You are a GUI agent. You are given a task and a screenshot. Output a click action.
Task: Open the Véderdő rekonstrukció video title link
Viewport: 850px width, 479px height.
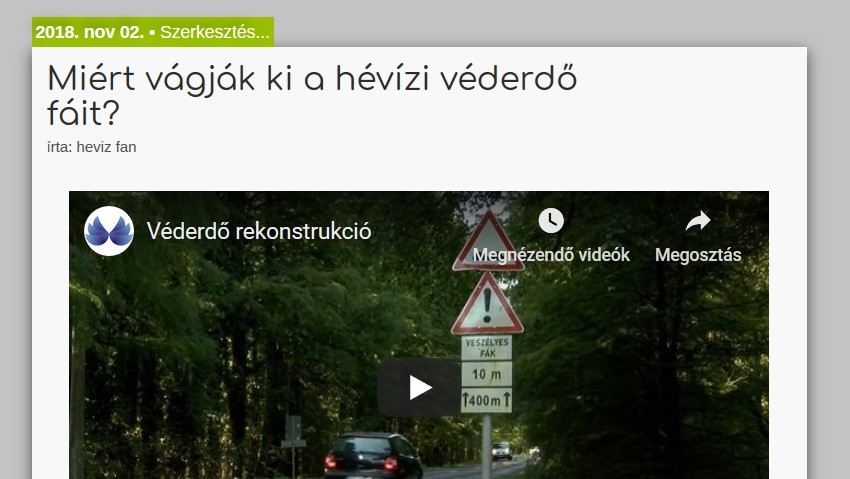(259, 231)
